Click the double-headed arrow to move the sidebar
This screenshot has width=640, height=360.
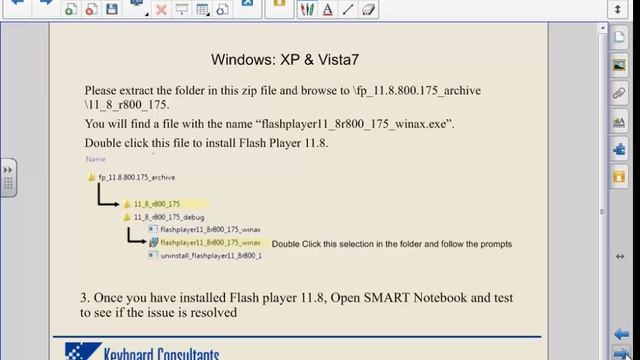click(x=620, y=256)
